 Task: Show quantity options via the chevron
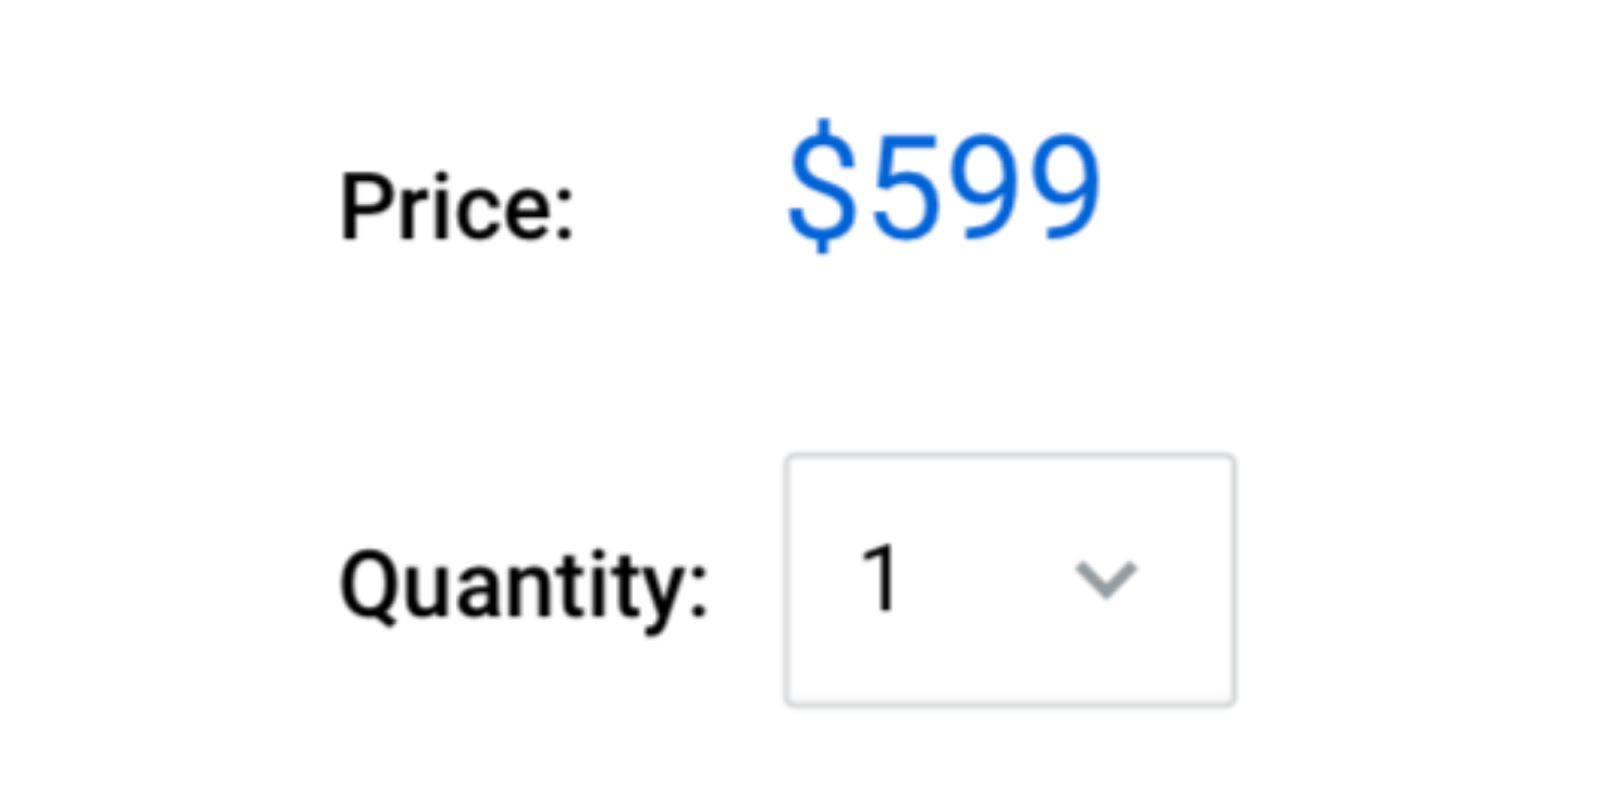(1105, 580)
